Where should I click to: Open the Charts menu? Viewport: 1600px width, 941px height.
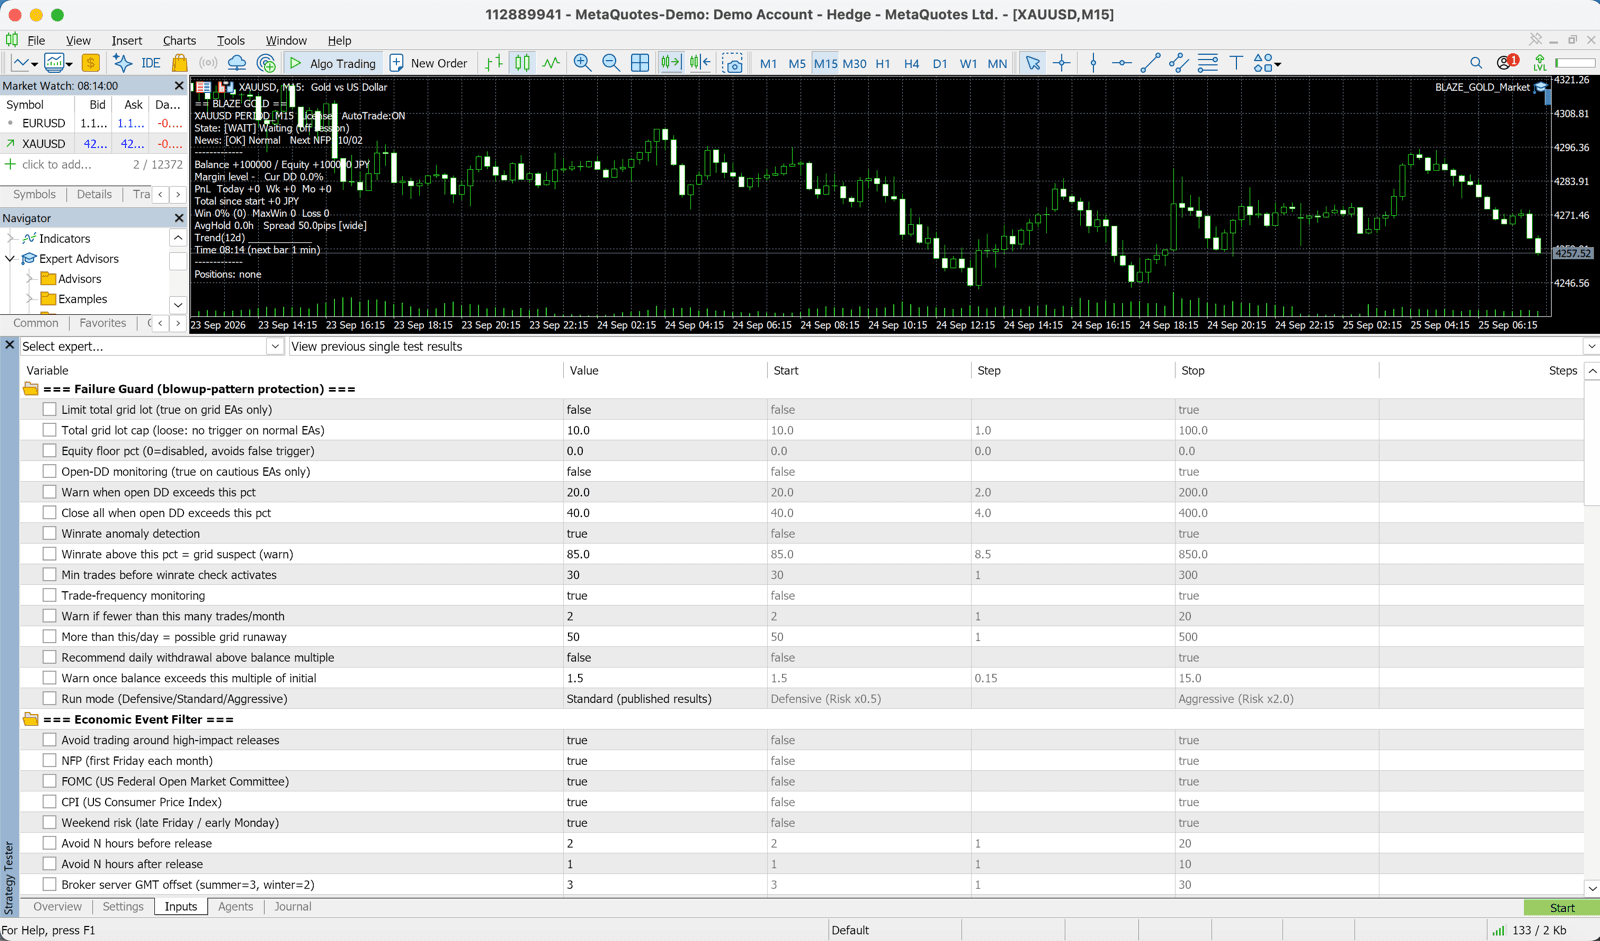179,41
